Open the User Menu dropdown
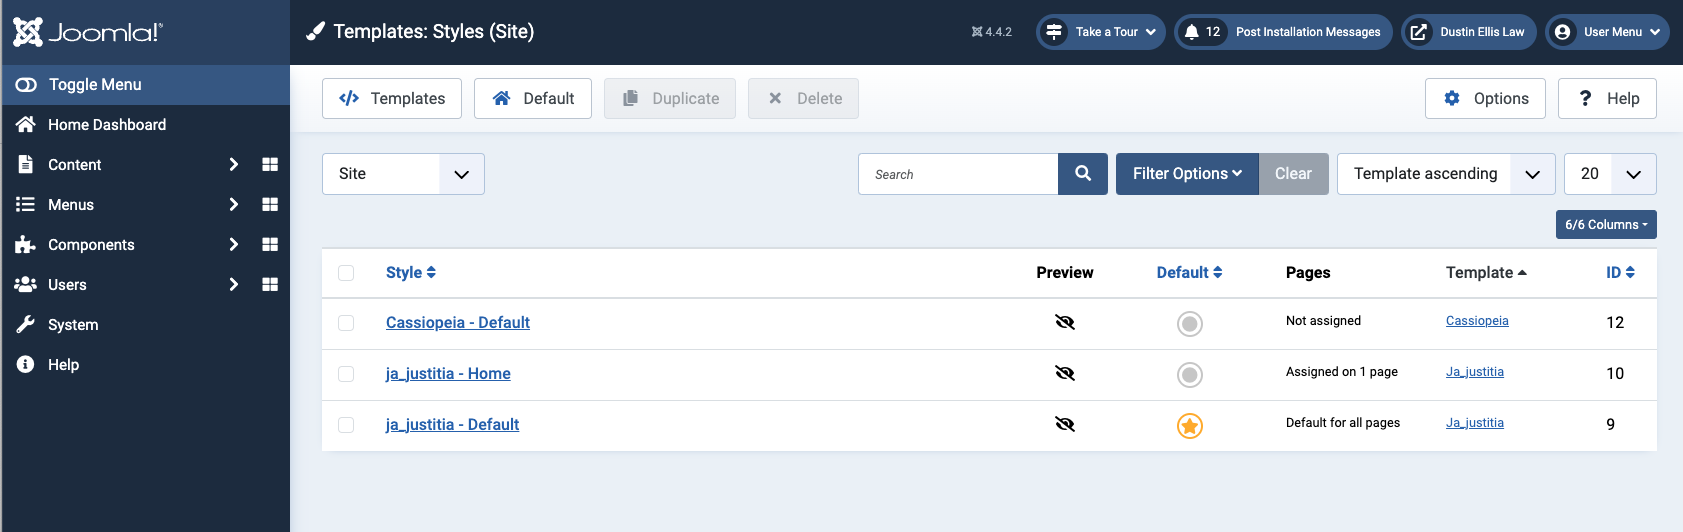 (x=1608, y=32)
